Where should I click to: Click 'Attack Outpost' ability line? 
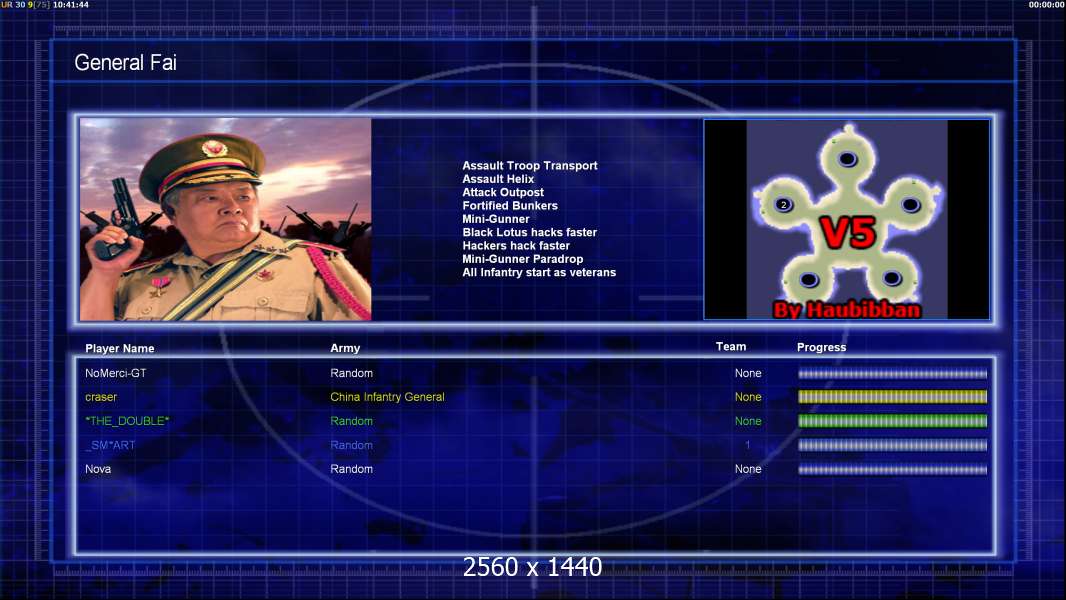tap(502, 192)
